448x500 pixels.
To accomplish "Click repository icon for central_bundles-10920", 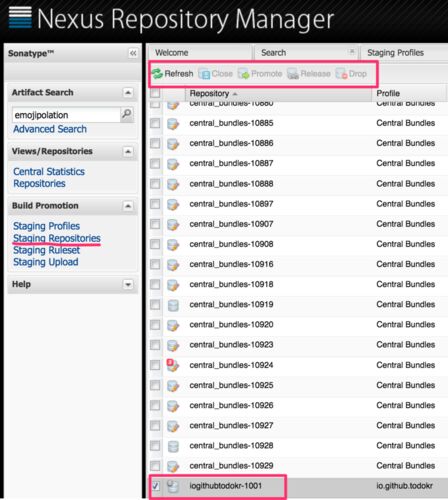I will tap(173, 325).
